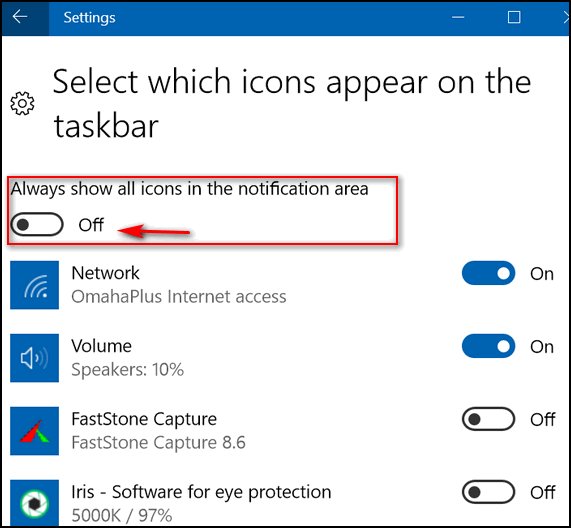Maximize the Settings window
This screenshot has width=571, height=528.
[514, 17]
